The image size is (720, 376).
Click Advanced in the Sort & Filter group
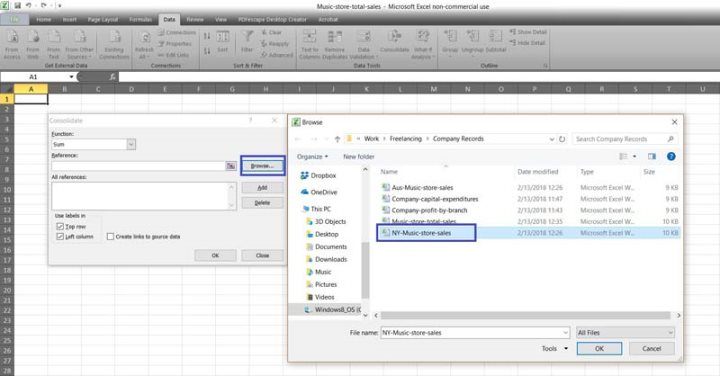pos(277,55)
